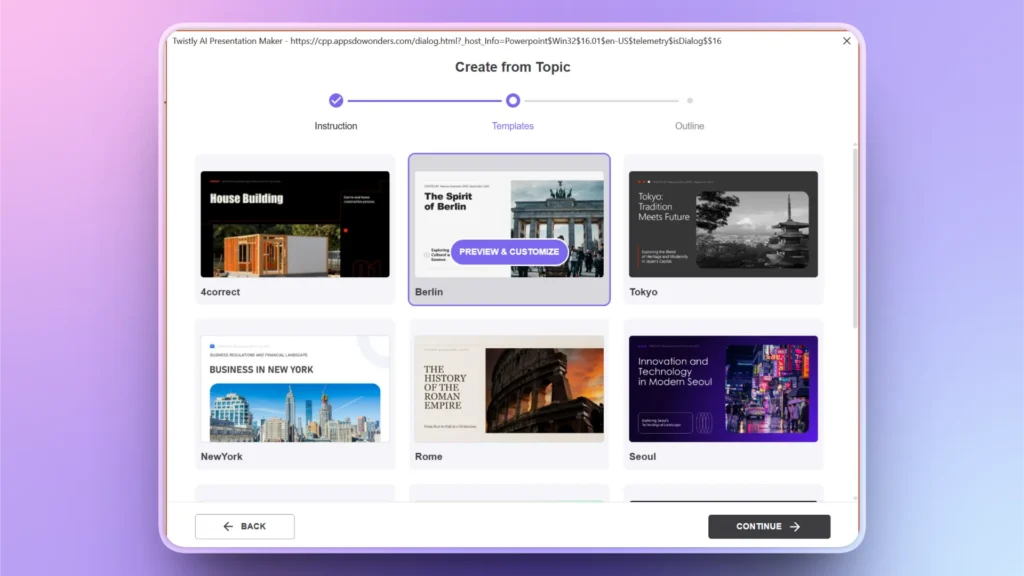The image size is (1024, 576).
Task: Click the completed Instruction step checkmark
Action: coord(336,101)
